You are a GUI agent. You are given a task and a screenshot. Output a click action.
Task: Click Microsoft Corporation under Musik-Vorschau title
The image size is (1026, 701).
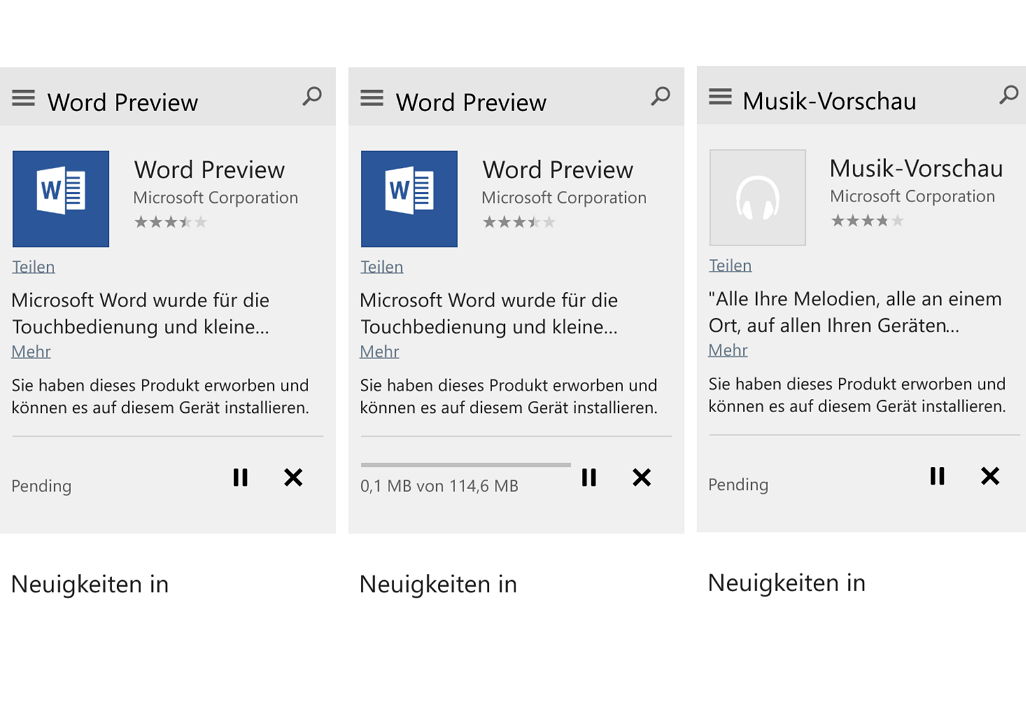tap(912, 196)
